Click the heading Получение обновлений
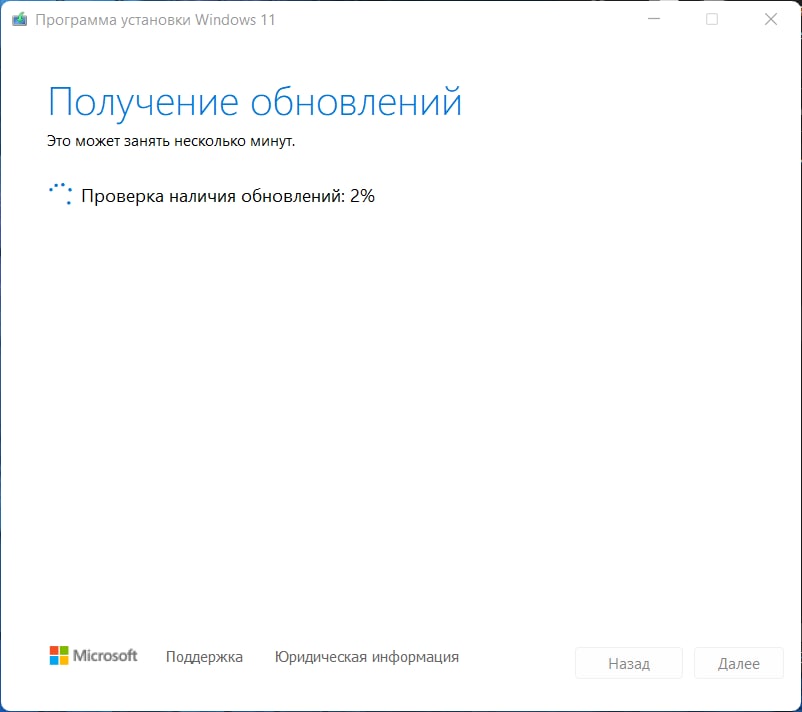 [x=255, y=102]
